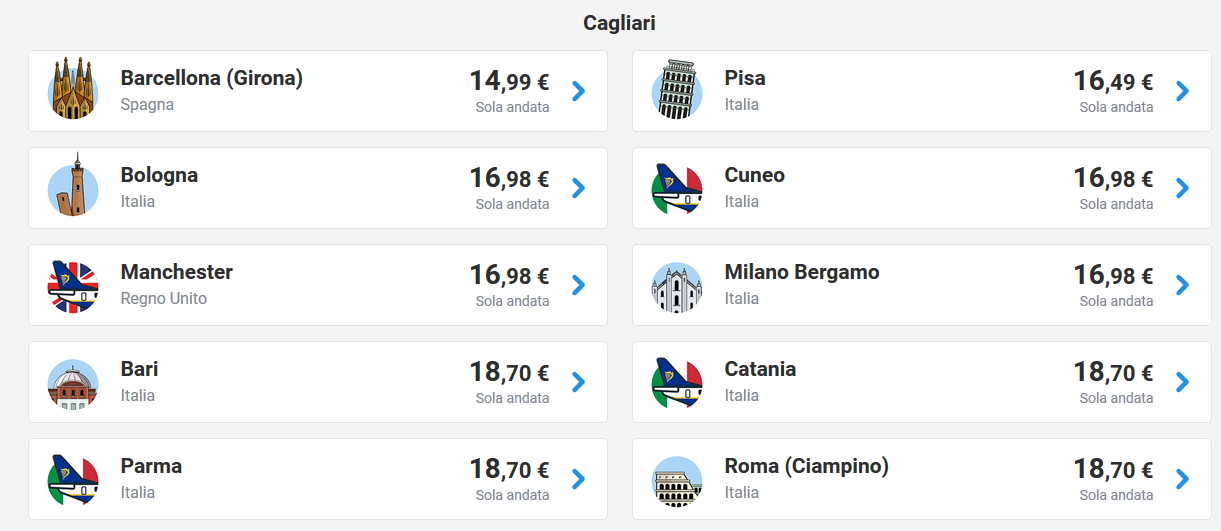Screen dimensions: 1221x531
Task: Select the Milano Bergamo destination name
Action: (x=801, y=272)
